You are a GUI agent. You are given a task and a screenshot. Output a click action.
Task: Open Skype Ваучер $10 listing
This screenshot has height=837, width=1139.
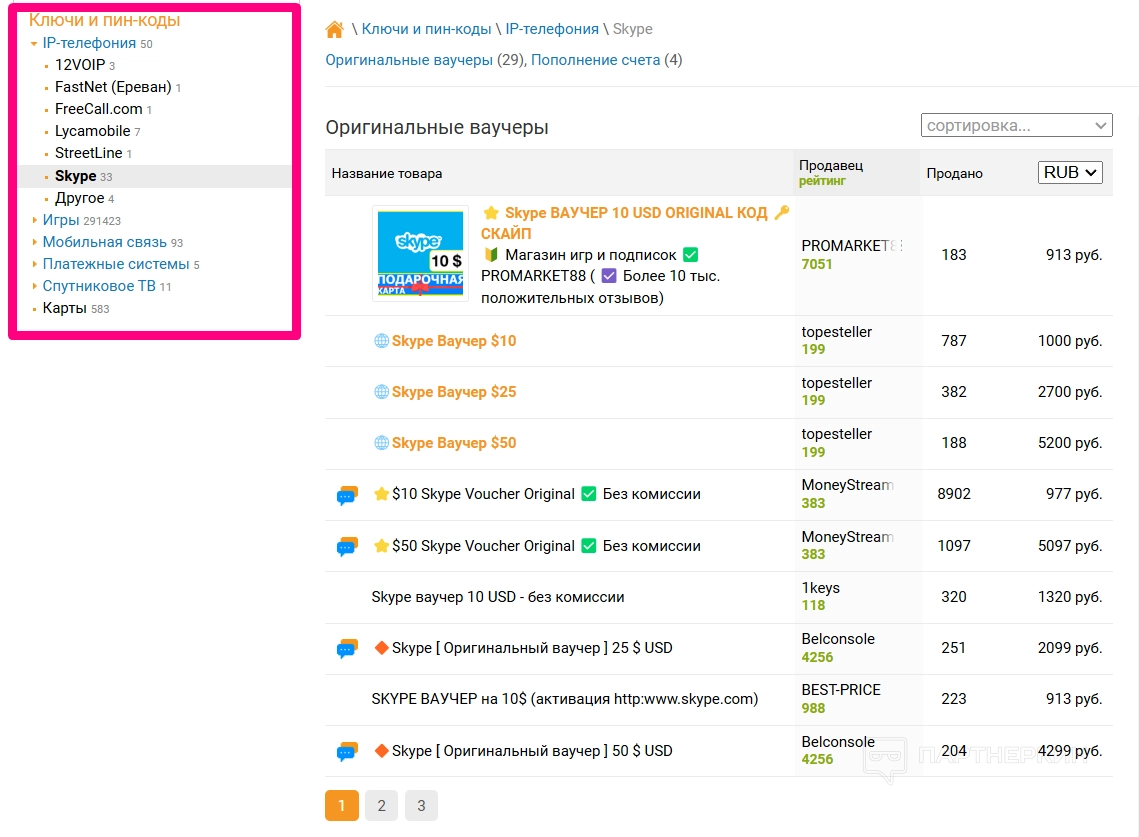coord(454,341)
